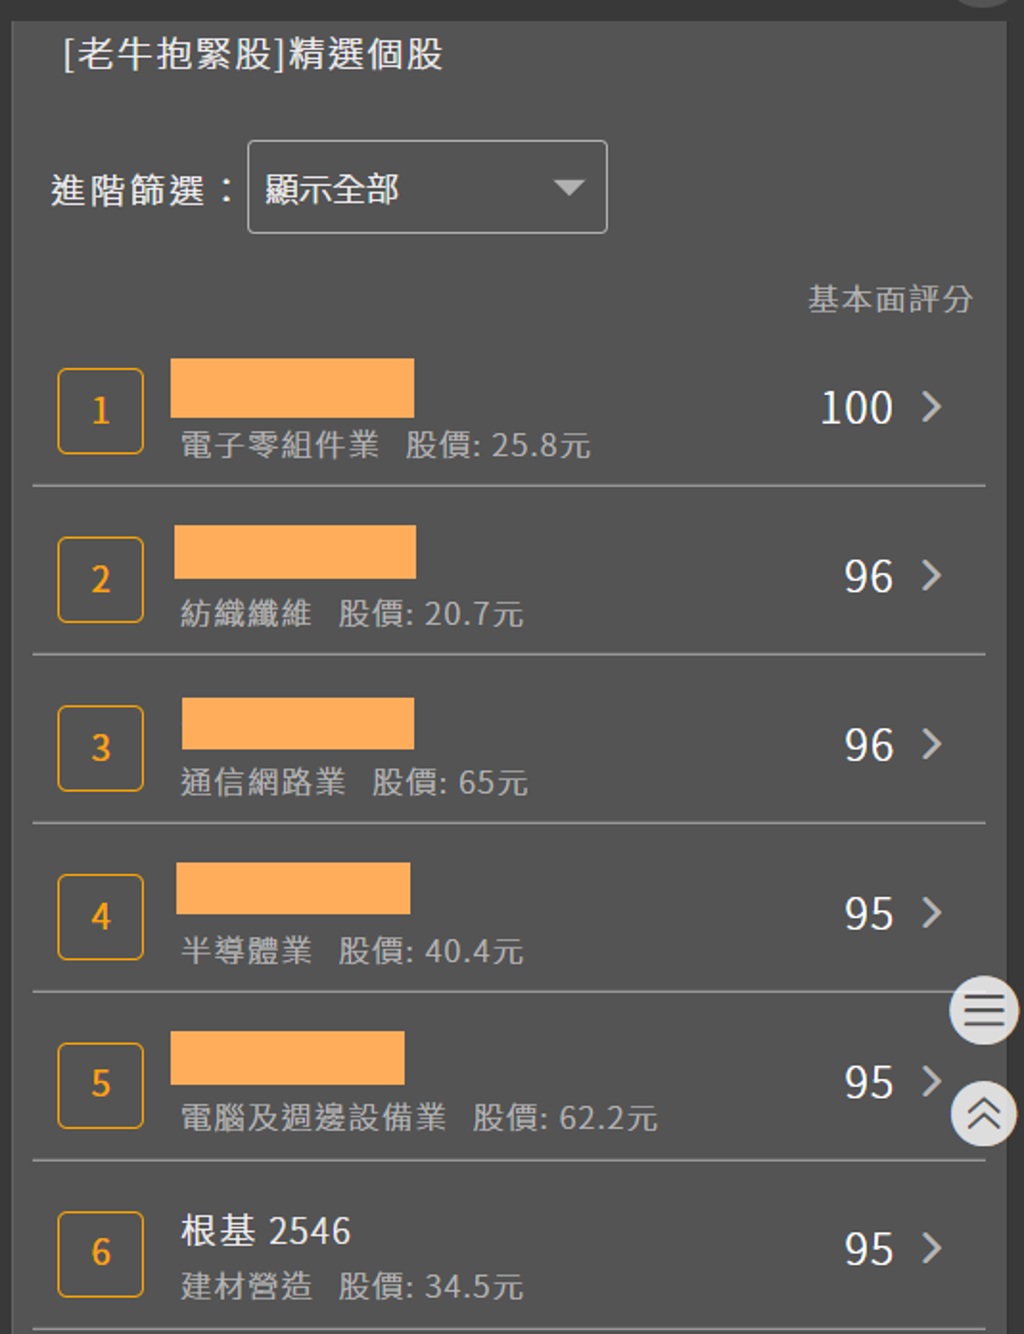
Task: Click rank number 3 badge
Action: pyautogui.click(x=100, y=748)
